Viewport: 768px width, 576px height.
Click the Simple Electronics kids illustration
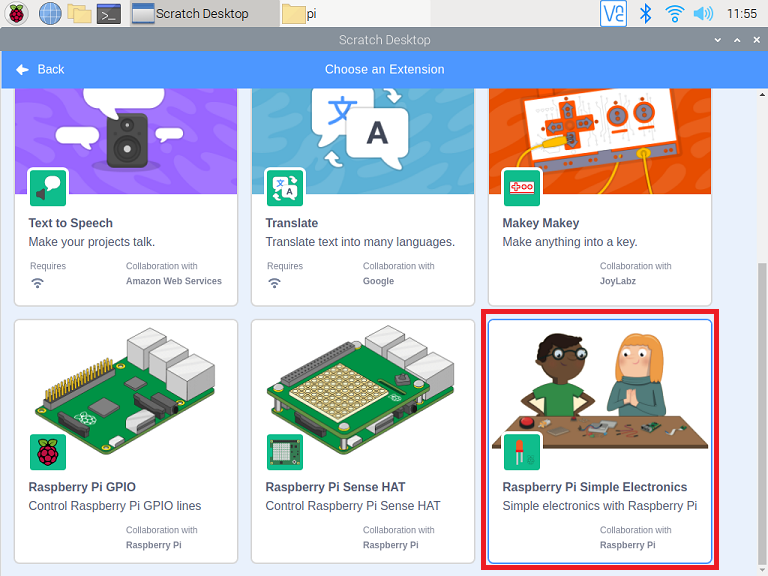tap(600, 390)
